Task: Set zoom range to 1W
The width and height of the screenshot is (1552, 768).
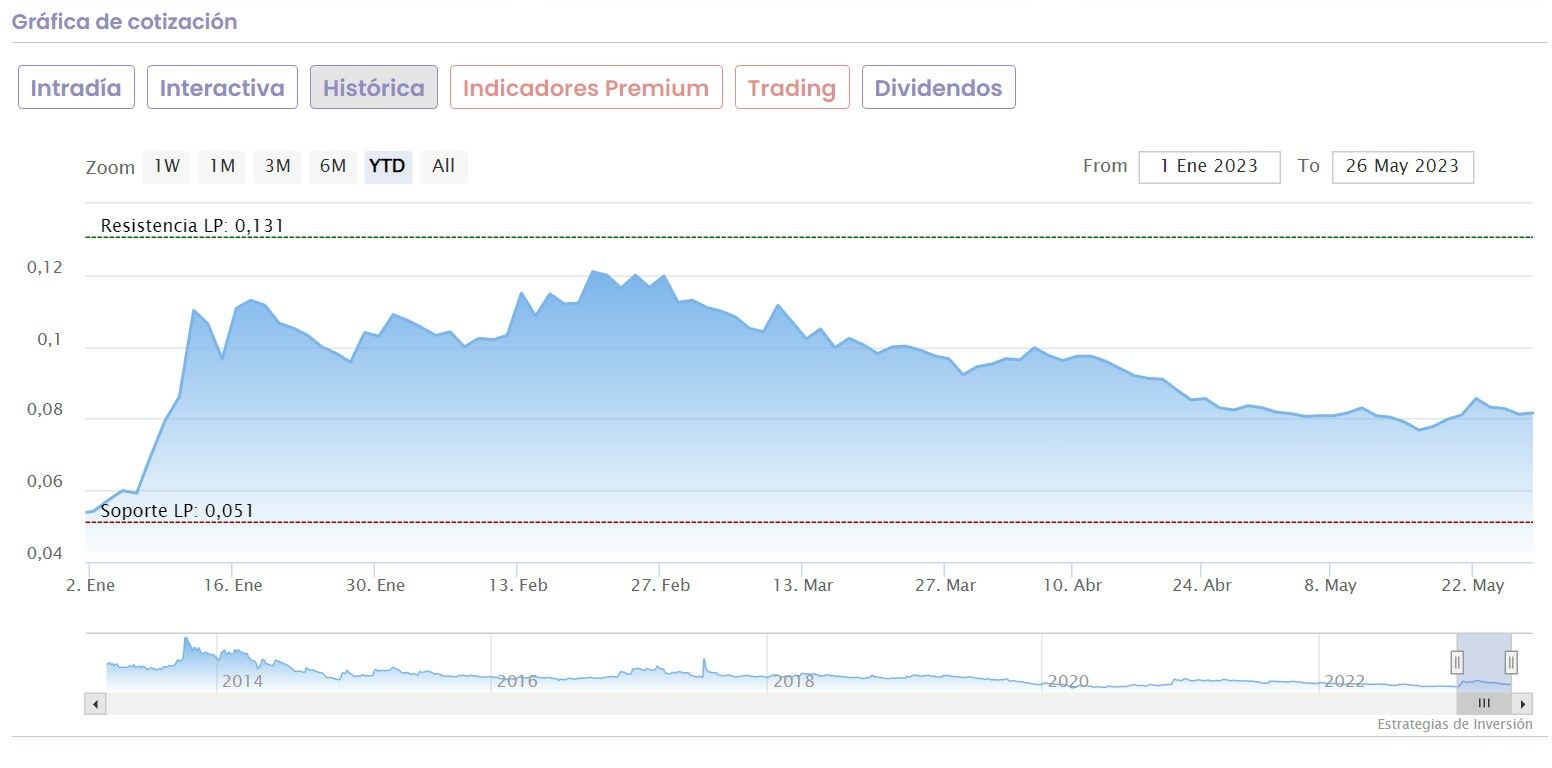Action: pyautogui.click(x=167, y=166)
